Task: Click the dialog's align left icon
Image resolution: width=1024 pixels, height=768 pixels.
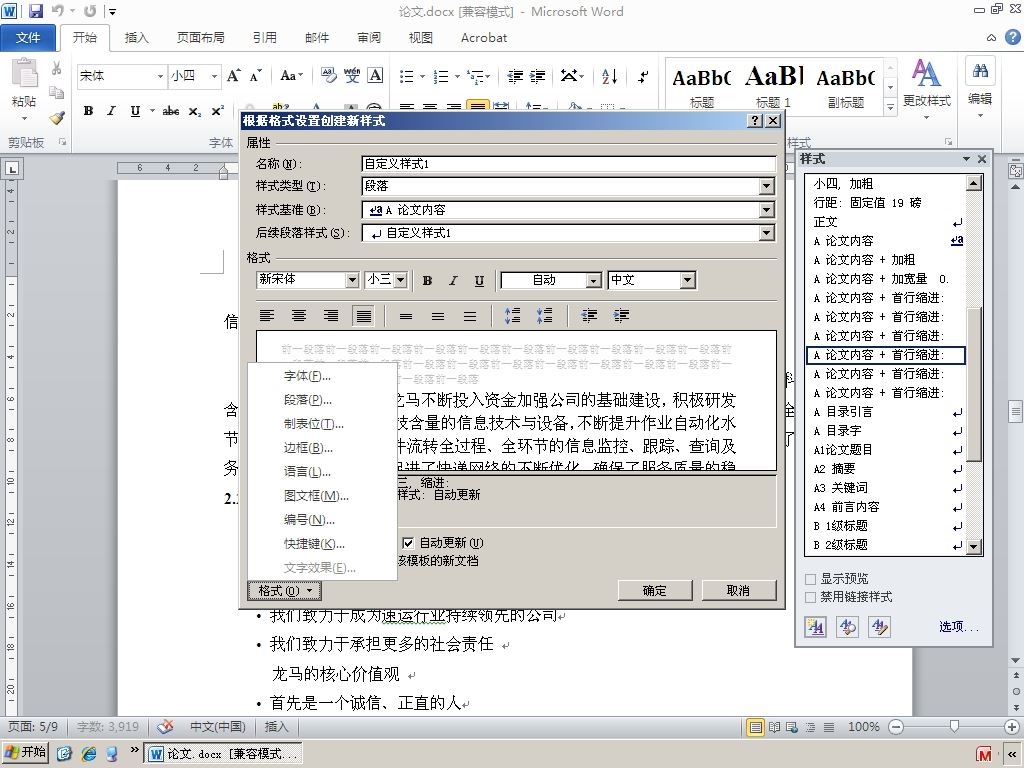Action: 266,316
